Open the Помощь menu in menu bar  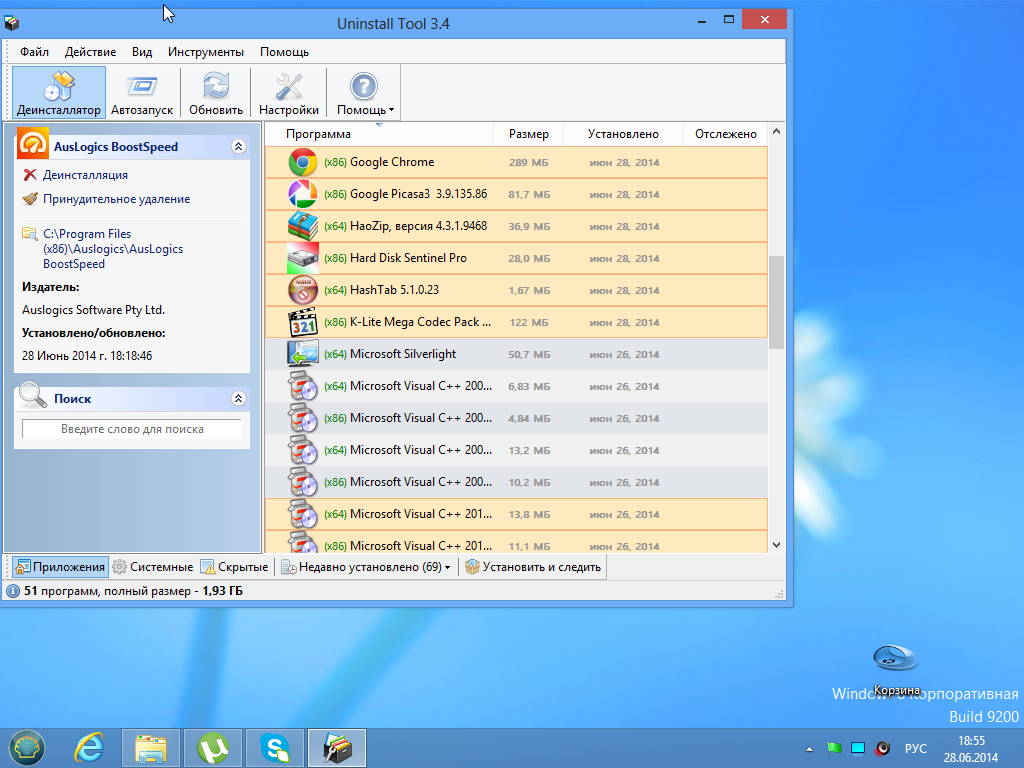[284, 52]
